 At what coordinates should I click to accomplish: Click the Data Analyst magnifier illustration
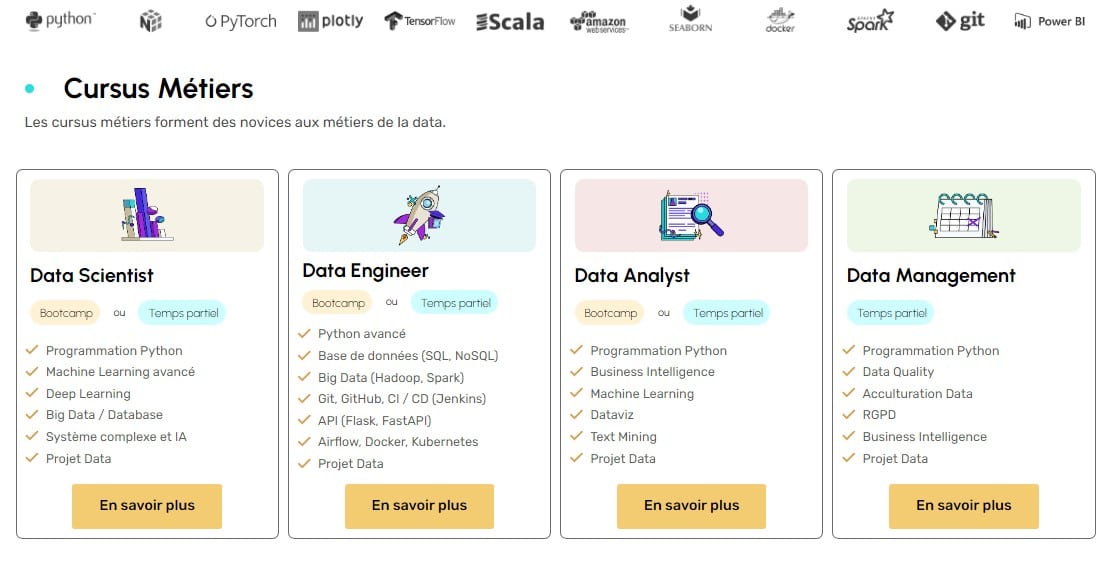point(692,215)
